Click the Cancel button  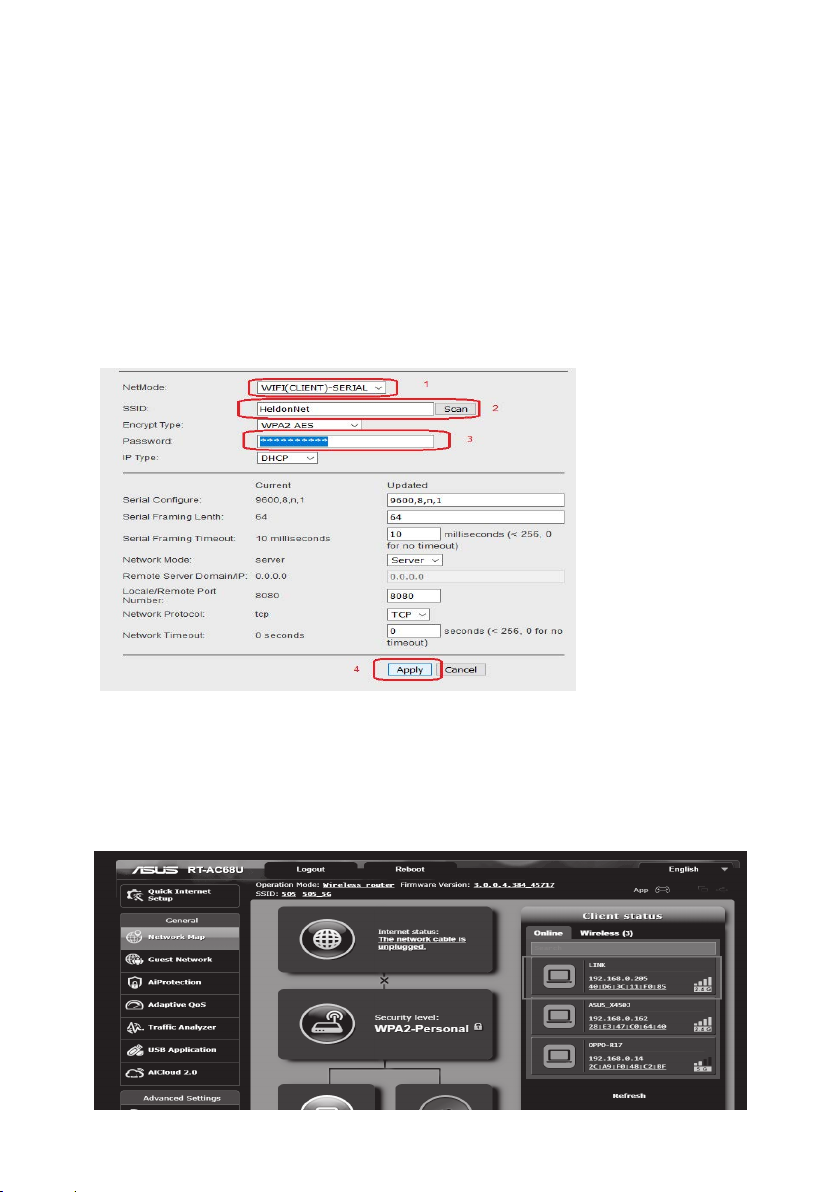click(461, 670)
